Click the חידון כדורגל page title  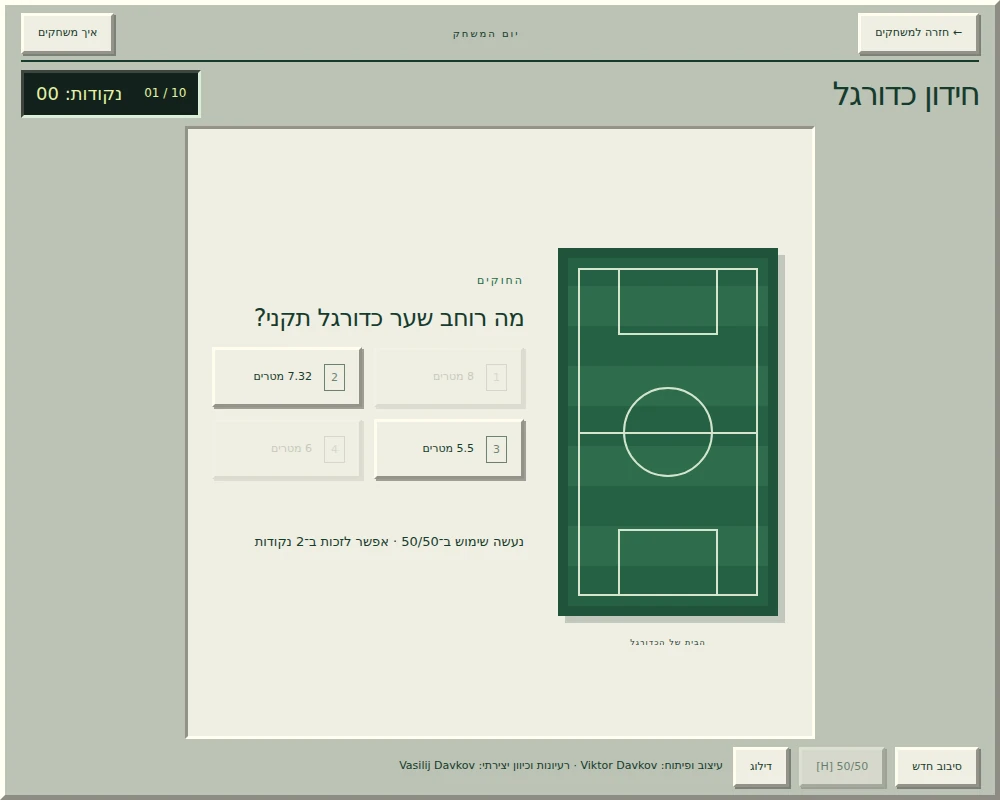pyautogui.click(x=906, y=95)
